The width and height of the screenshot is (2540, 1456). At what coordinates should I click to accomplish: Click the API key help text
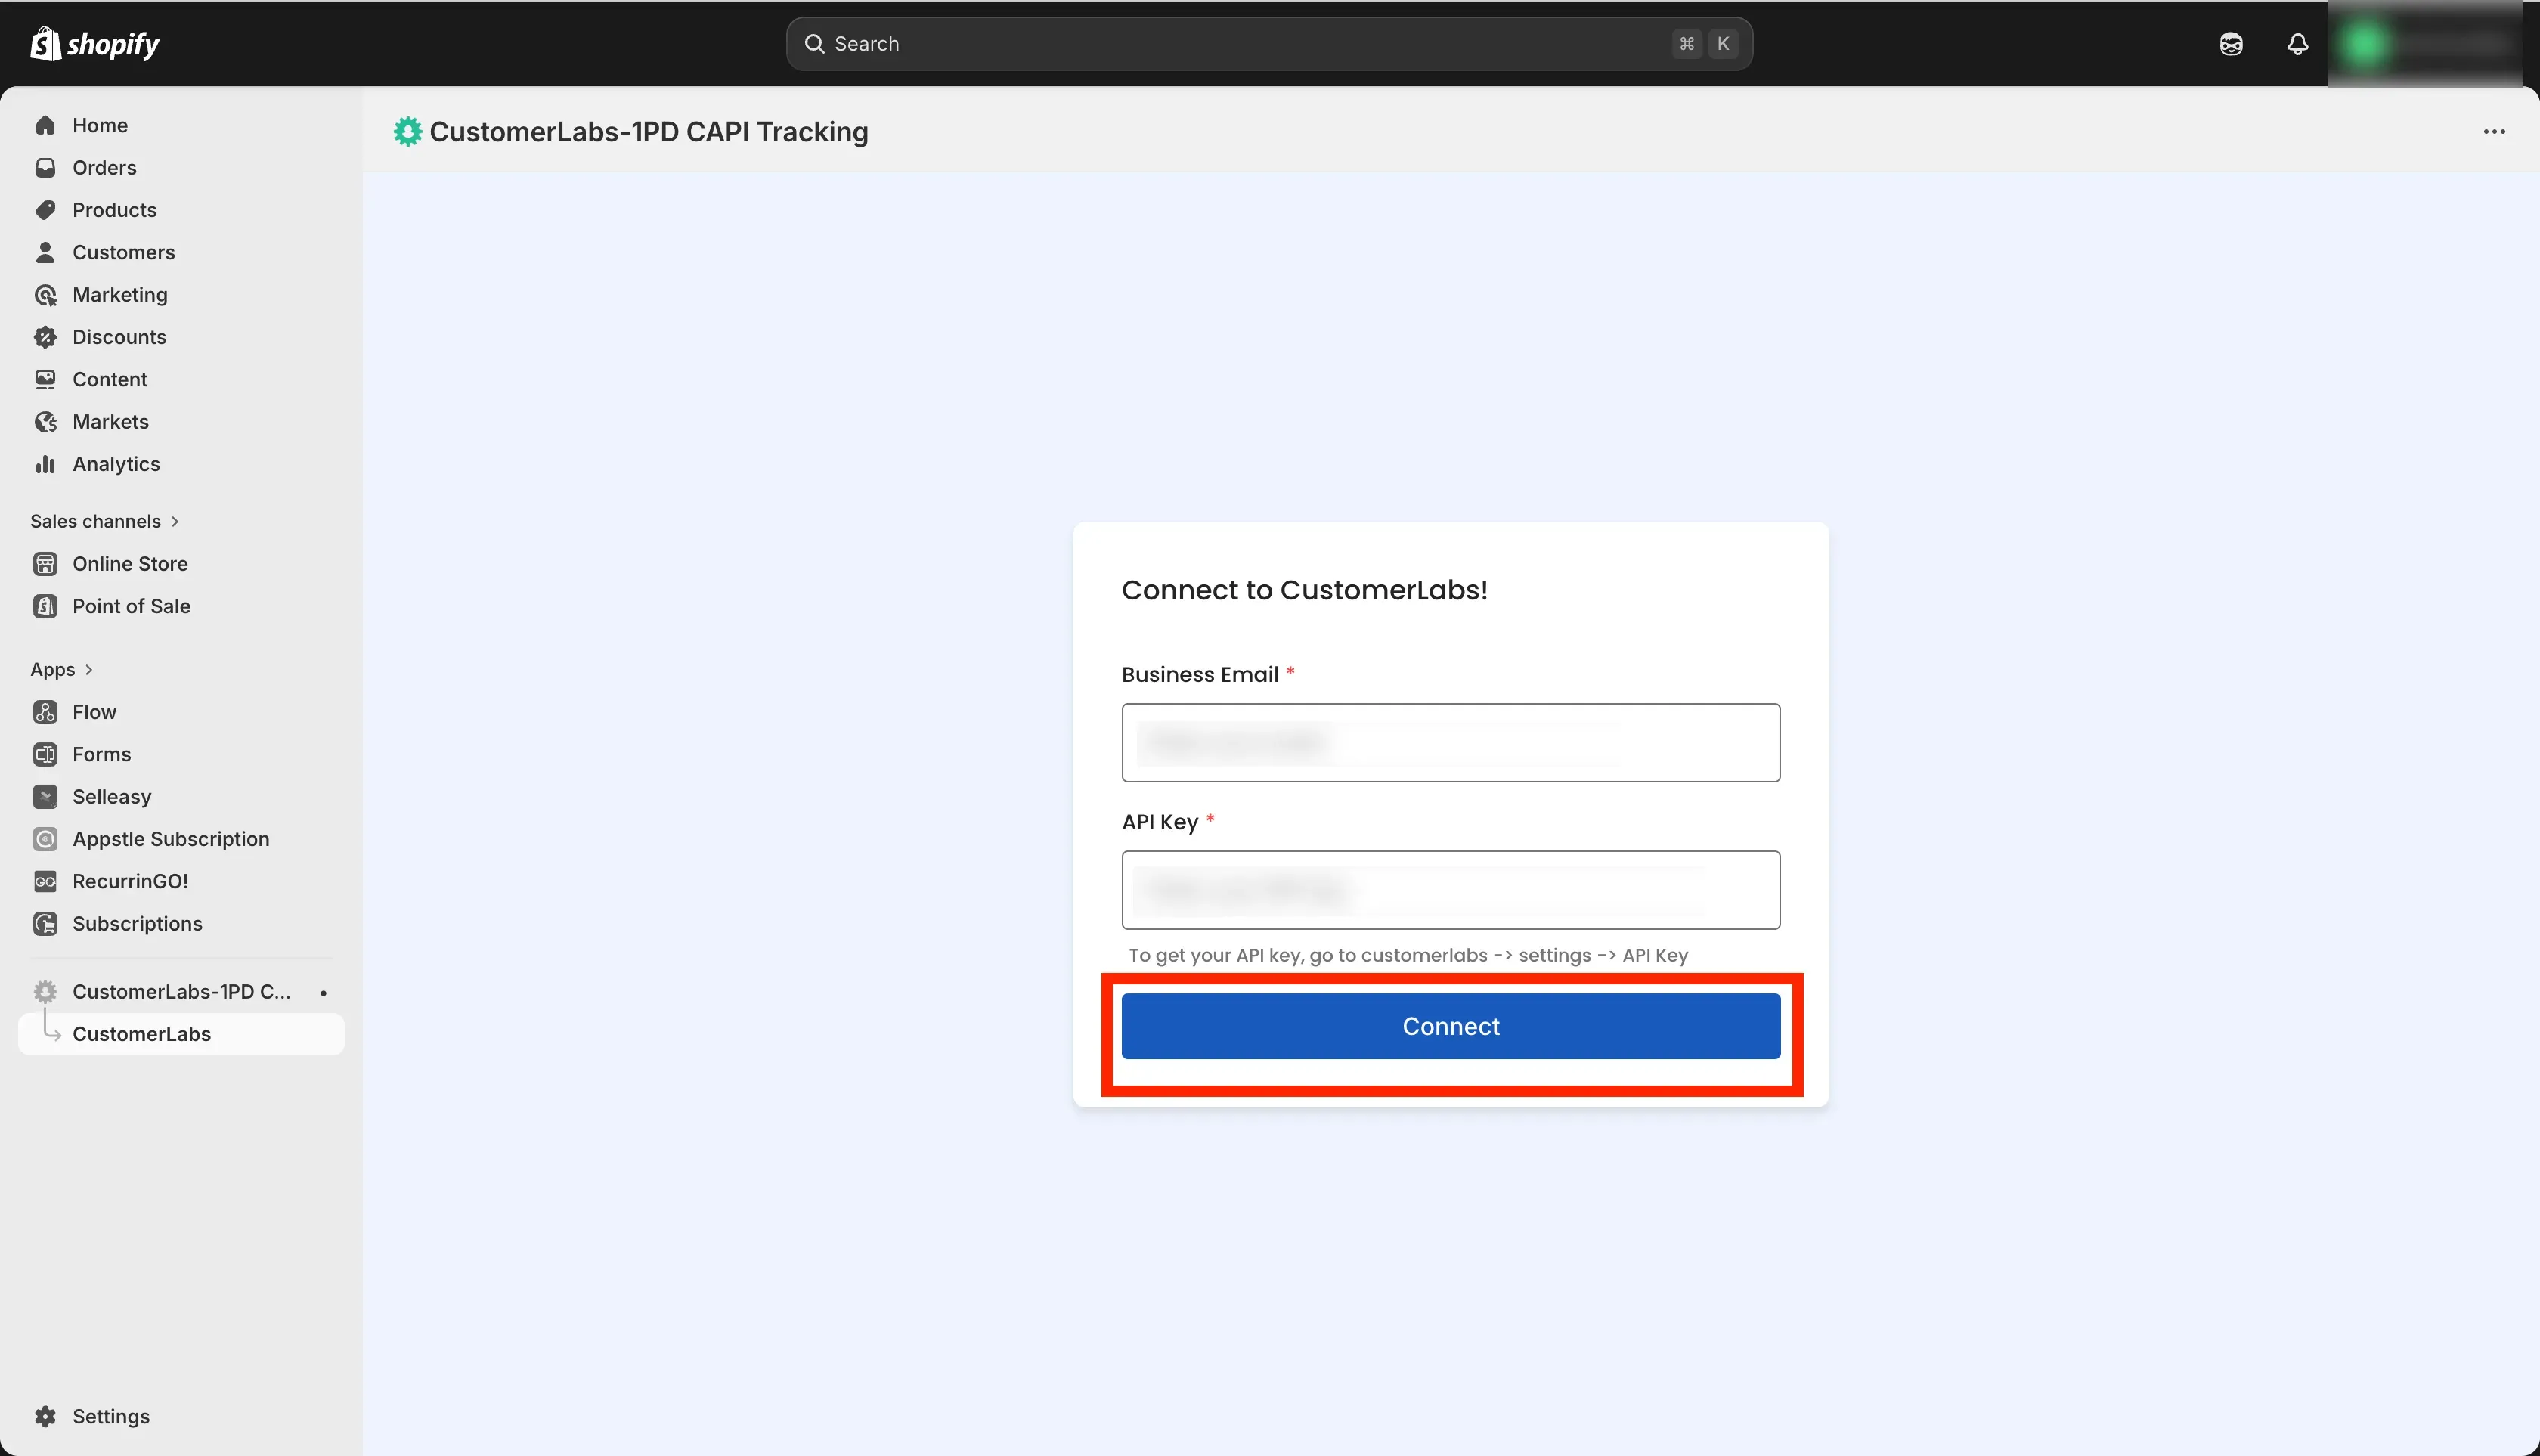[1408, 955]
